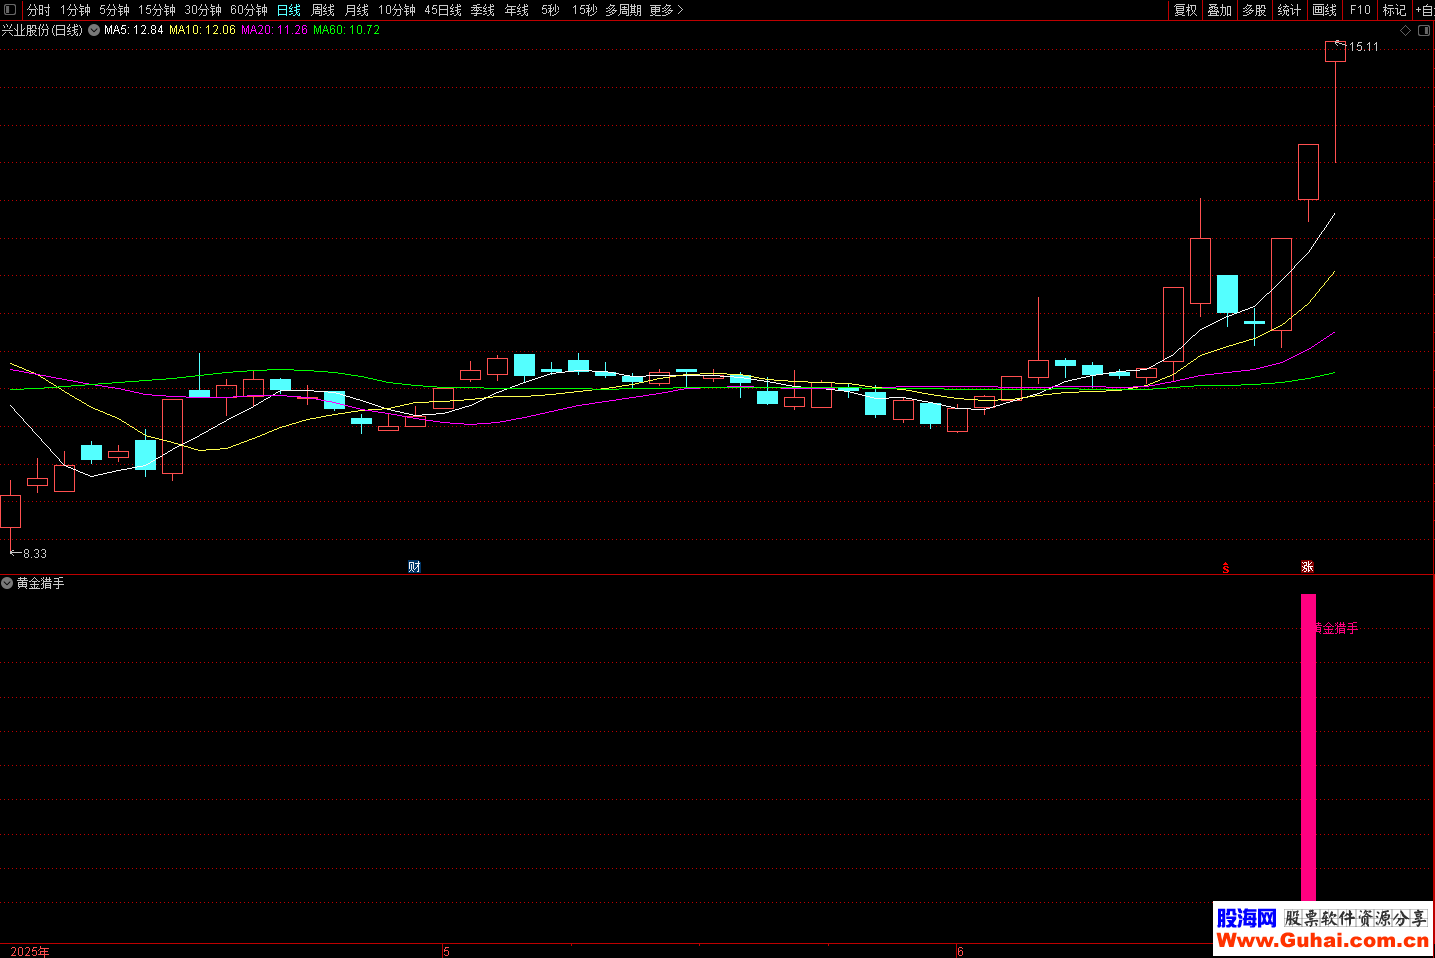This screenshot has height=958, width=1435.
Task: Expand the 更多 periods menu
Action: pyautogui.click(x=666, y=10)
